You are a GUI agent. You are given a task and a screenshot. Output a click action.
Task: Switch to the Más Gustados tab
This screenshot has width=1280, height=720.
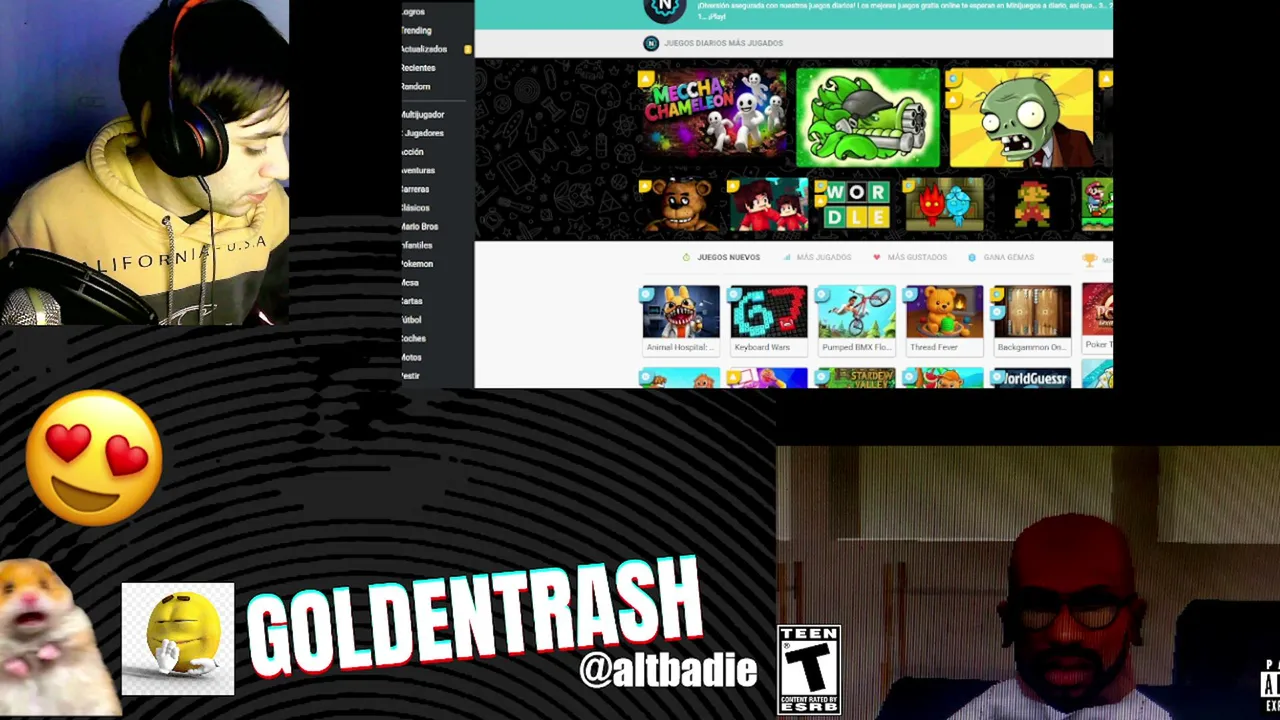(x=917, y=257)
